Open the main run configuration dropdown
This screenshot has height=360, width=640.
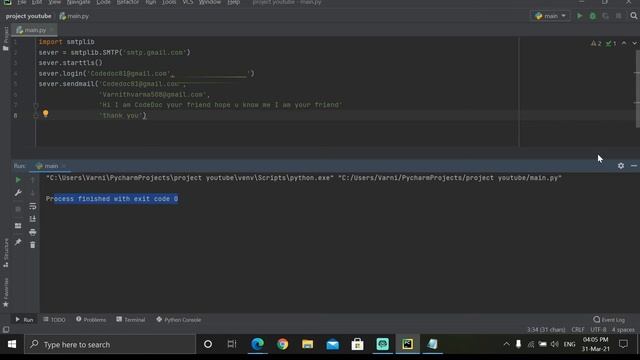tap(550, 16)
